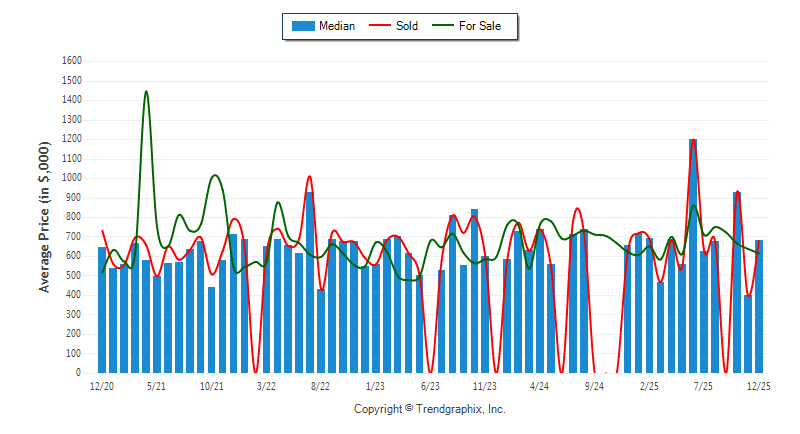
Task: Toggle the Median series via legend label
Action: pos(337,26)
